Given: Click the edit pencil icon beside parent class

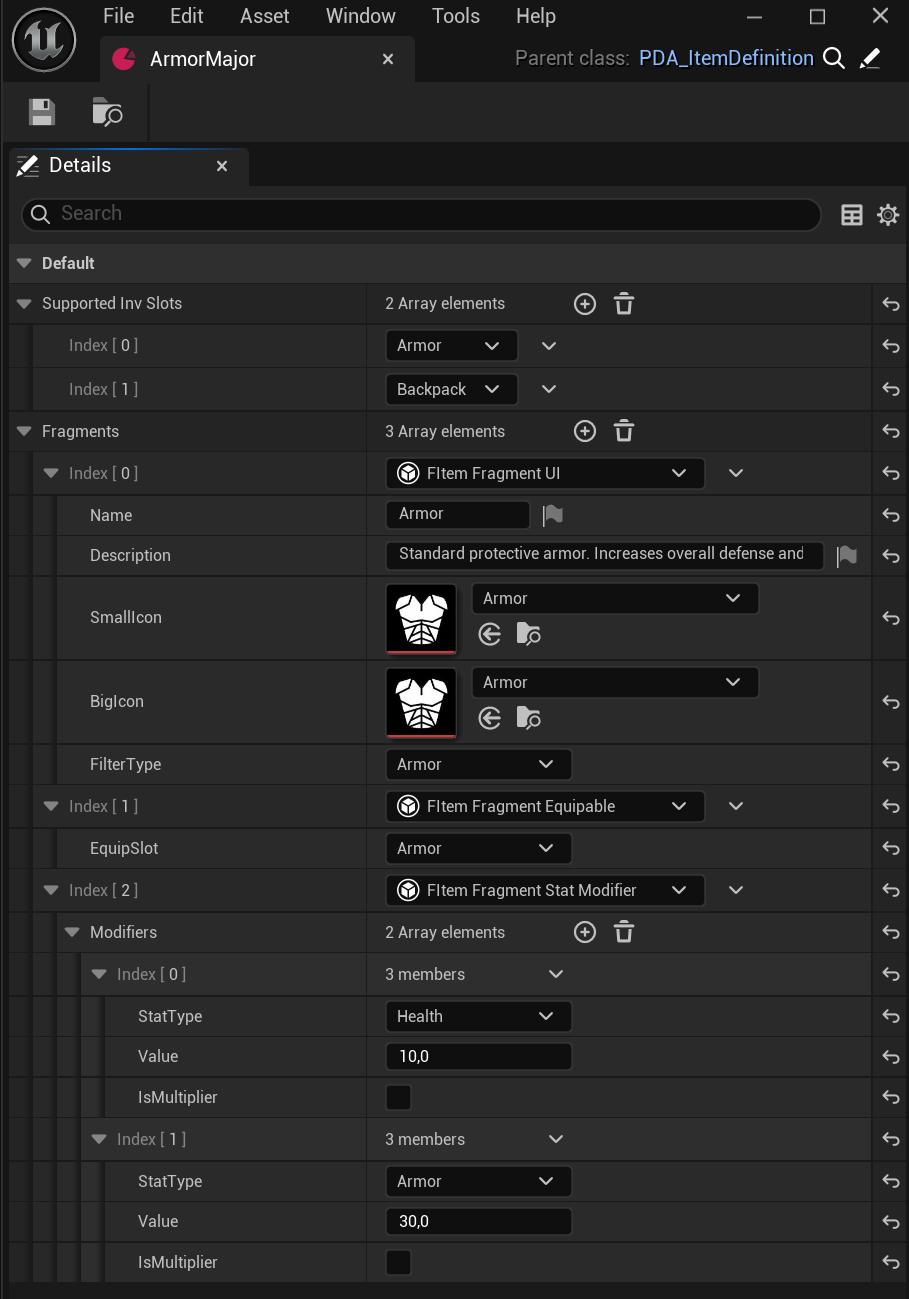Looking at the screenshot, I should click(x=870, y=59).
